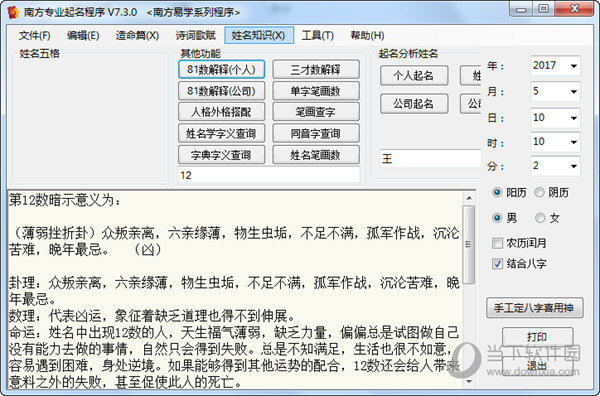Click the 退出 button
This screenshot has height=396, width=600.
point(537,366)
